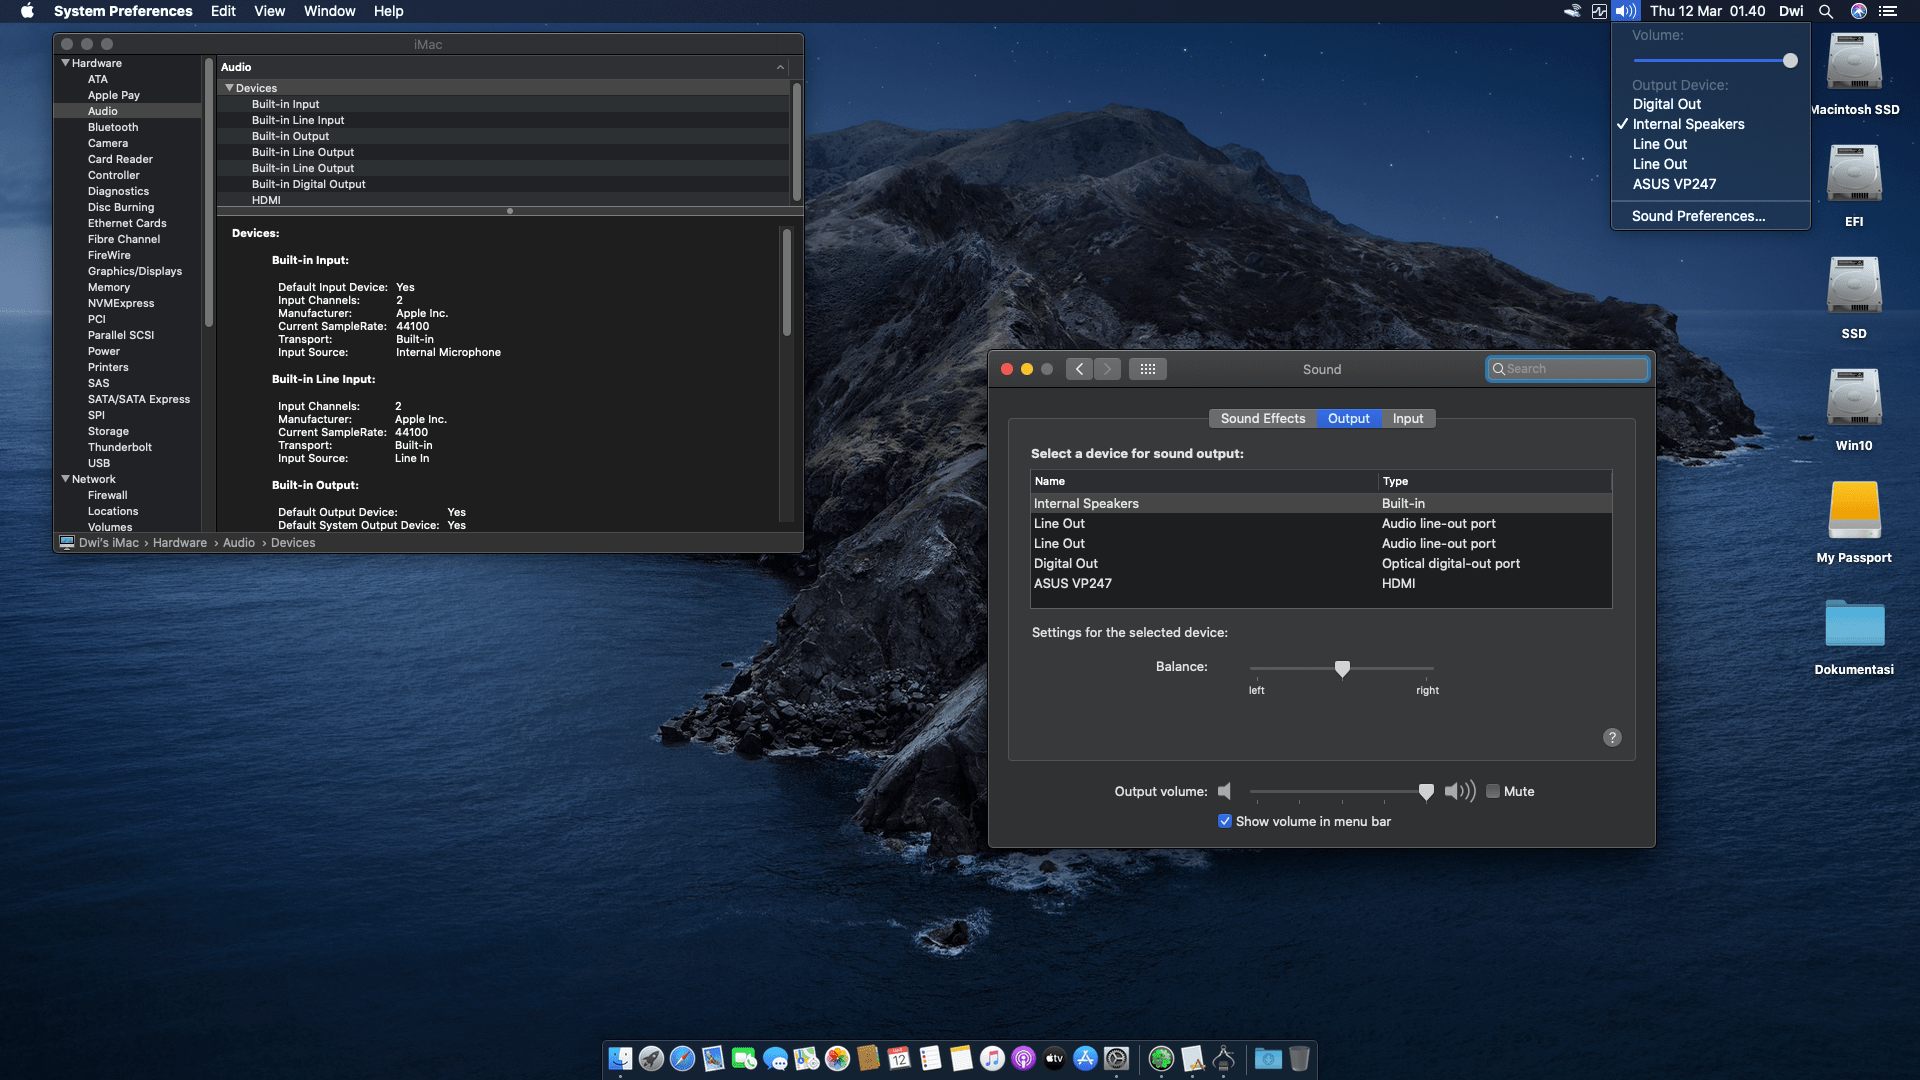The width and height of the screenshot is (1920, 1080).
Task: Open Spotlight search in menu bar
Action: [x=1825, y=11]
